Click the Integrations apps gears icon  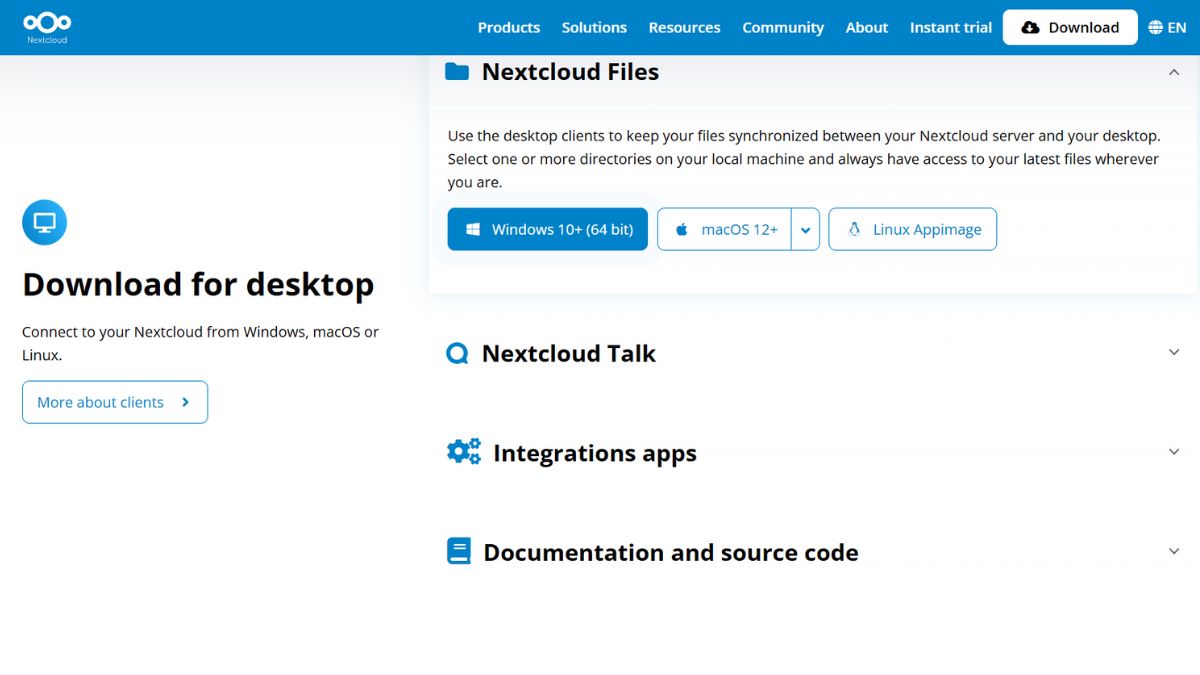click(x=463, y=452)
